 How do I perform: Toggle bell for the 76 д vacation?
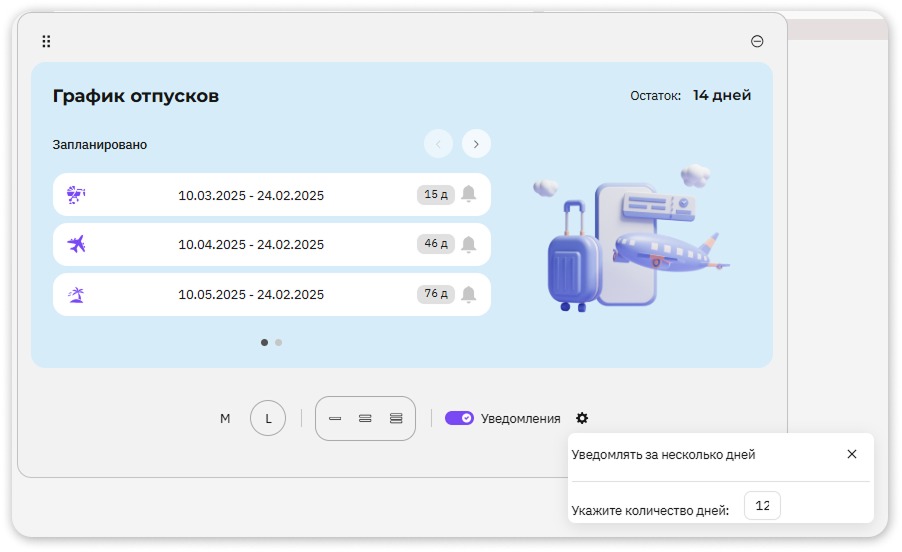point(469,294)
